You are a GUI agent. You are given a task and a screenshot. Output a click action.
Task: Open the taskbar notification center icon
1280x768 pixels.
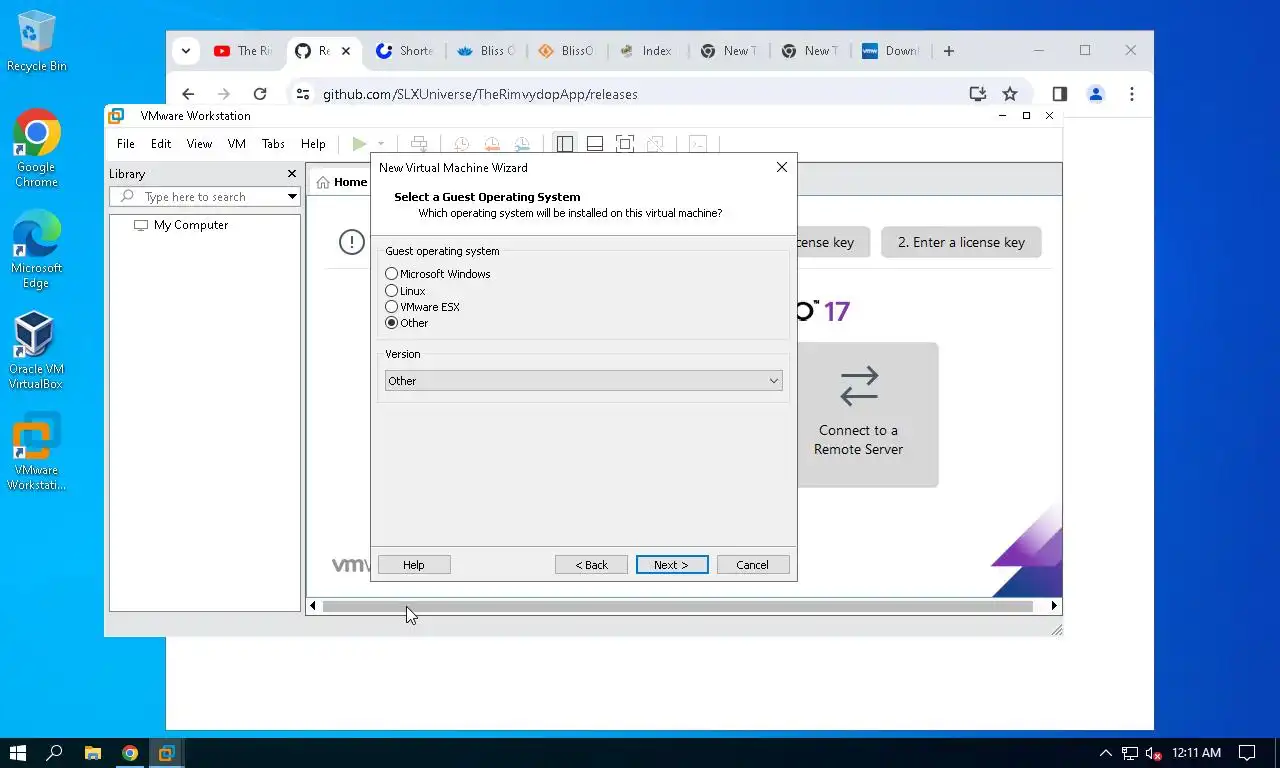pos(1247,753)
